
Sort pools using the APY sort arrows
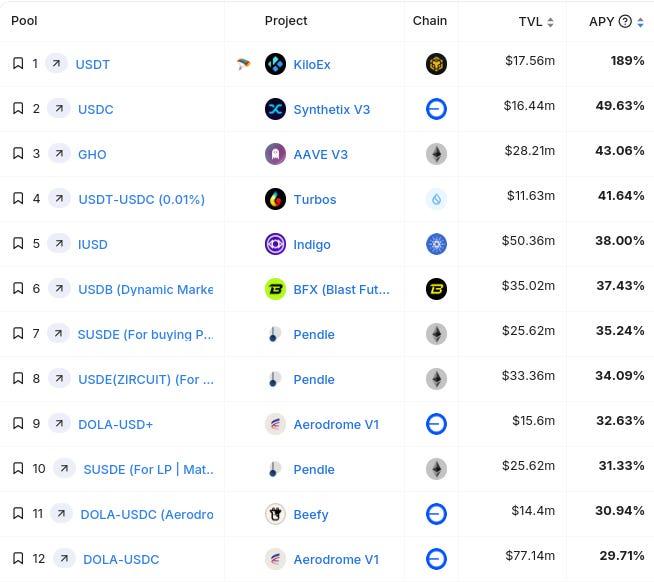pyautogui.click(x=640, y=21)
